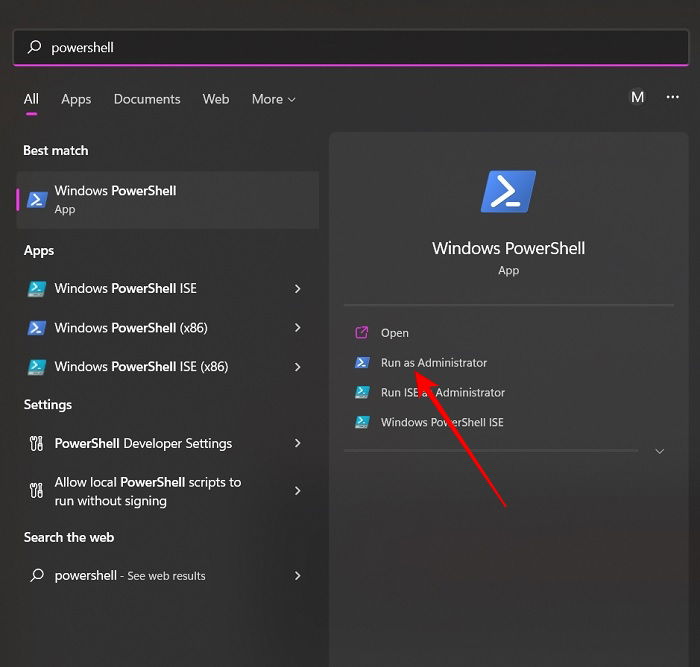Open the More filter dropdown
The width and height of the screenshot is (700, 667).
273,99
